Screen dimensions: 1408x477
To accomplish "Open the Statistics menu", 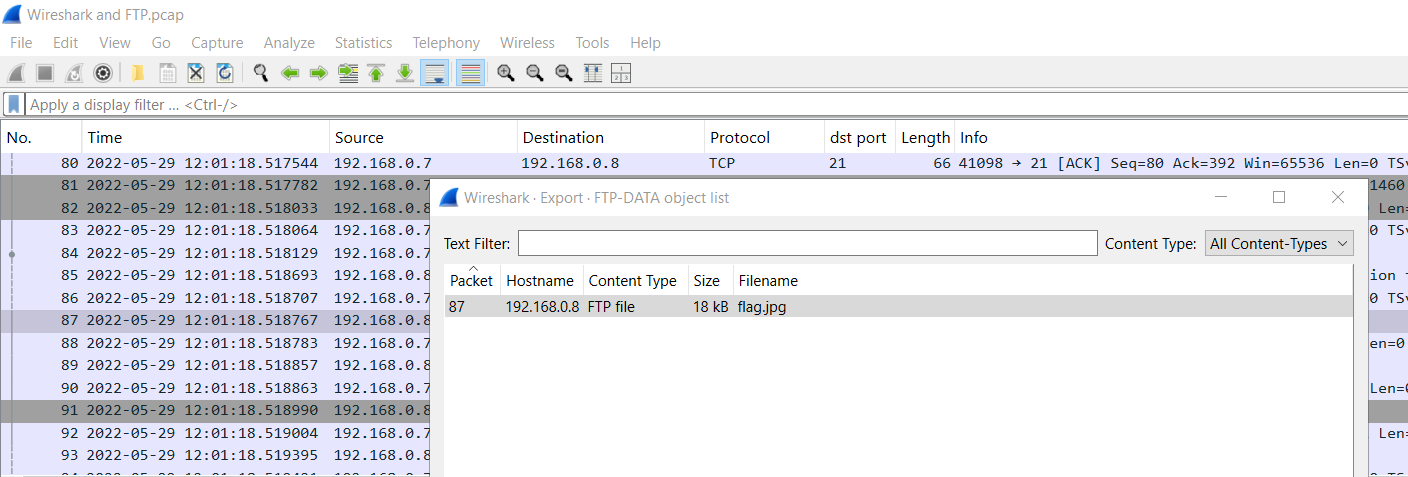I will click(x=363, y=43).
